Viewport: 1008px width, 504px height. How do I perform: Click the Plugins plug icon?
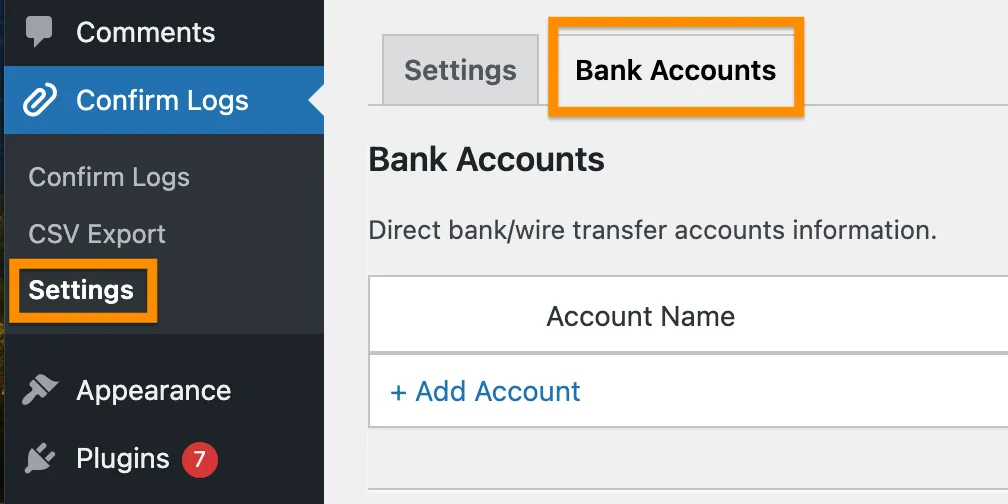[x=40, y=459]
